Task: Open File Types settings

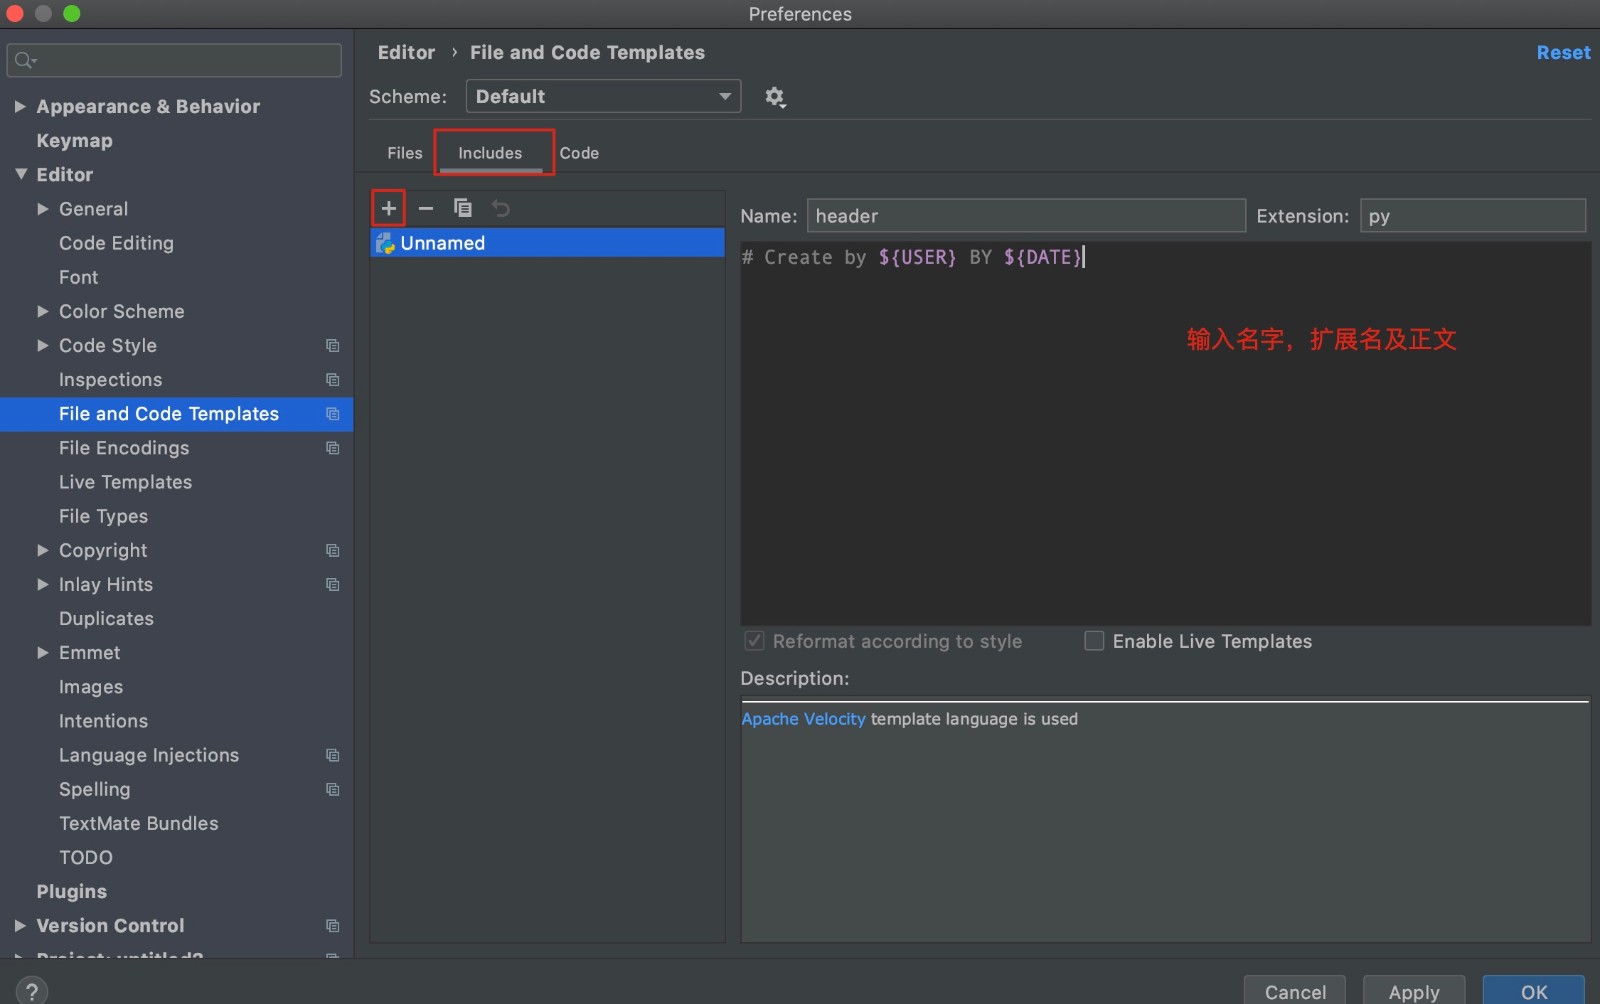Action: [x=103, y=516]
